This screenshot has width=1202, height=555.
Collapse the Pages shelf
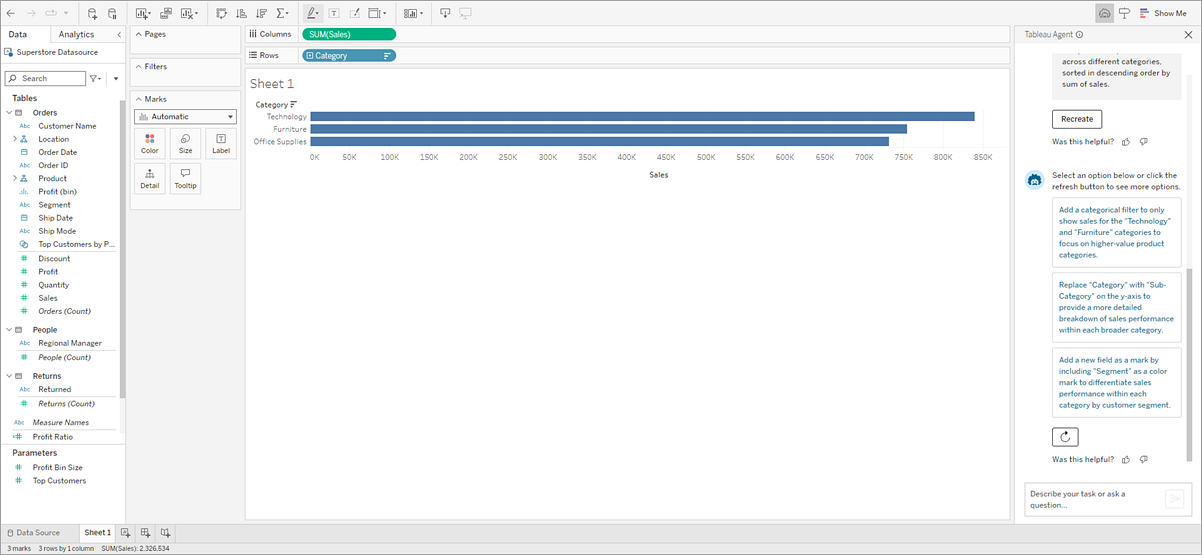pos(138,34)
